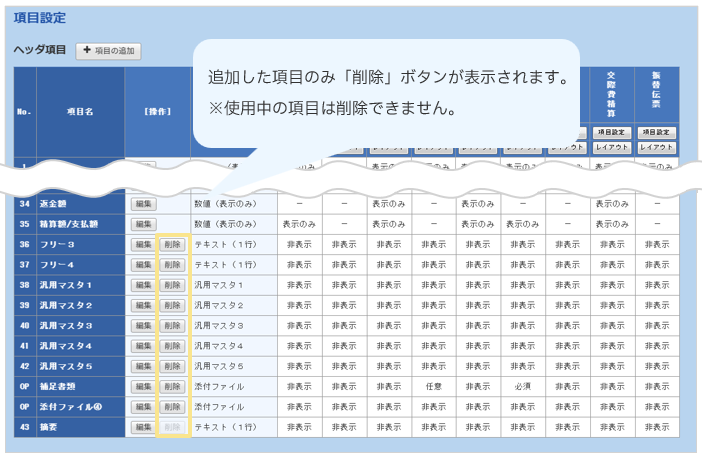This screenshot has width=702, height=456.
Task: Click 数値（表示のみ） in 精算額/支払額 row
Action: 225,224
